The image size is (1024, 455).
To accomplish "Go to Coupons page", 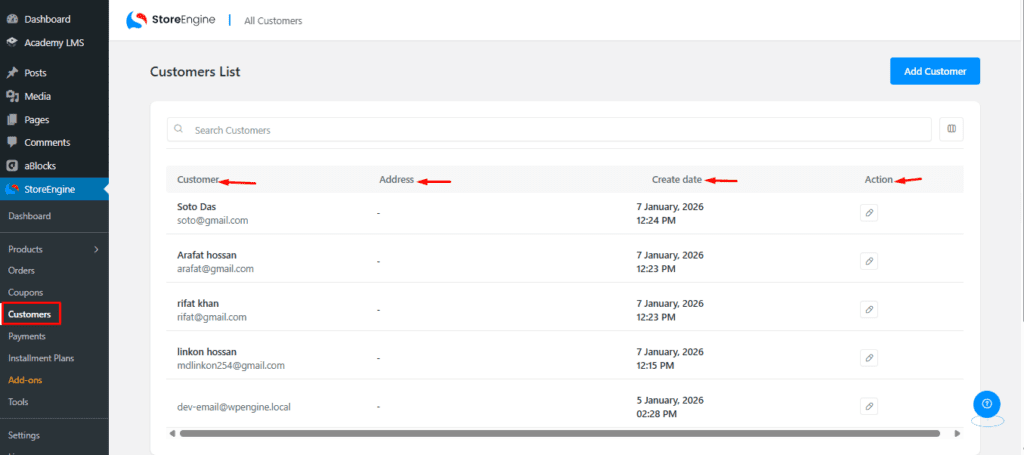I will (25, 292).
